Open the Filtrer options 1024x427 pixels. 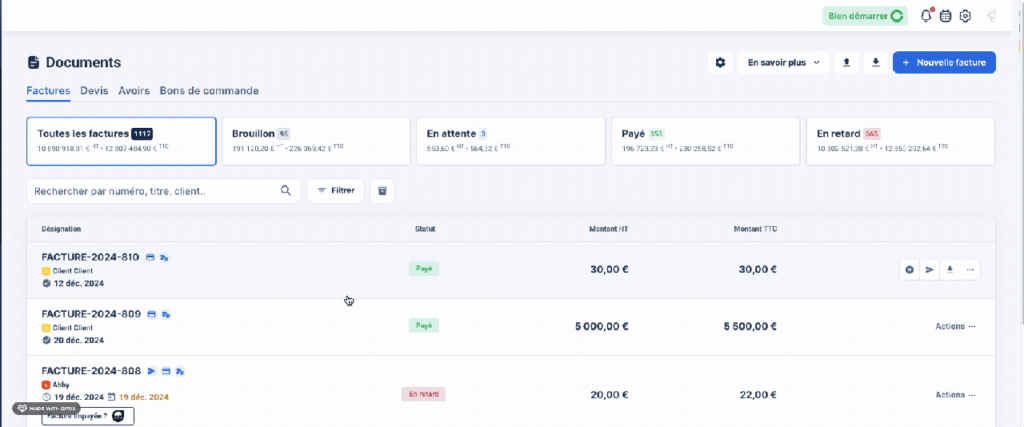(x=336, y=191)
